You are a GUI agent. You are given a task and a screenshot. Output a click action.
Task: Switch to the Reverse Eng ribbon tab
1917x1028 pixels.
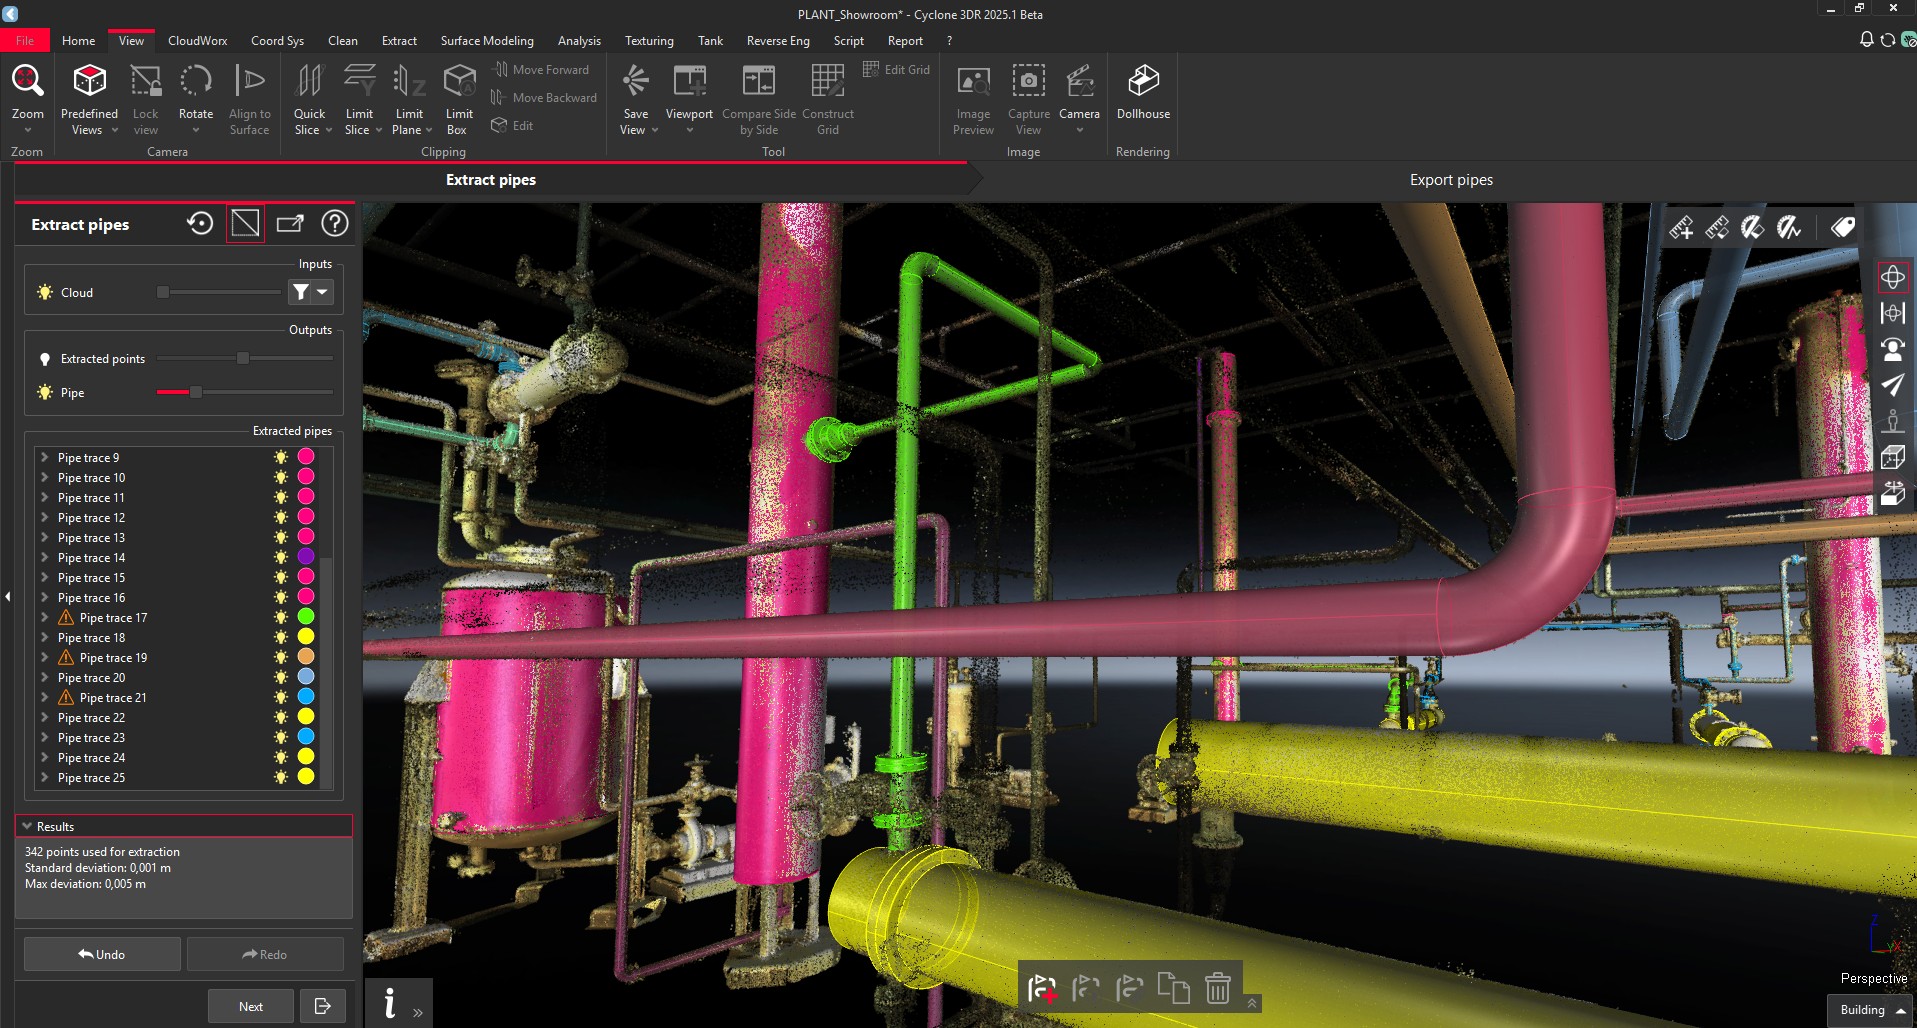(777, 40)
